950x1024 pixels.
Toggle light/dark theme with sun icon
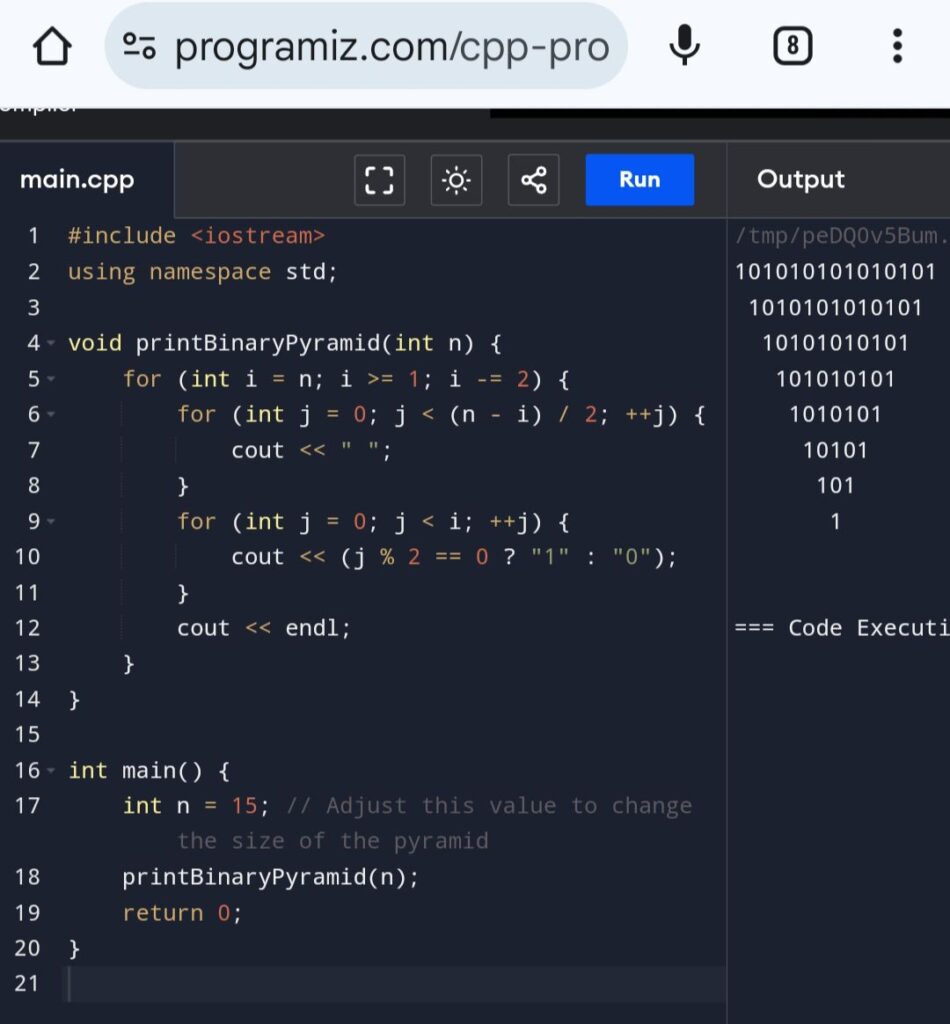(456, 180)
